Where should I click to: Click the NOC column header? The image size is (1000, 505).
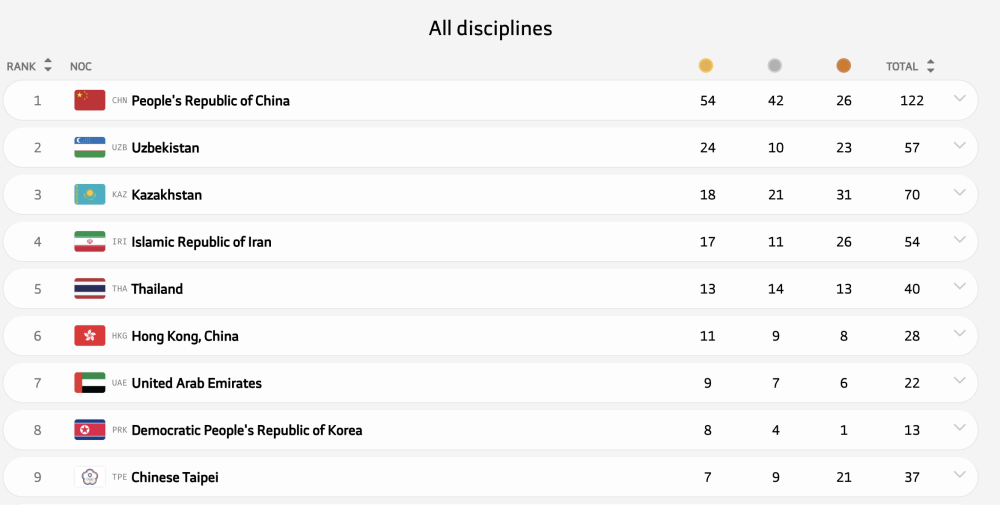(81, 66)
